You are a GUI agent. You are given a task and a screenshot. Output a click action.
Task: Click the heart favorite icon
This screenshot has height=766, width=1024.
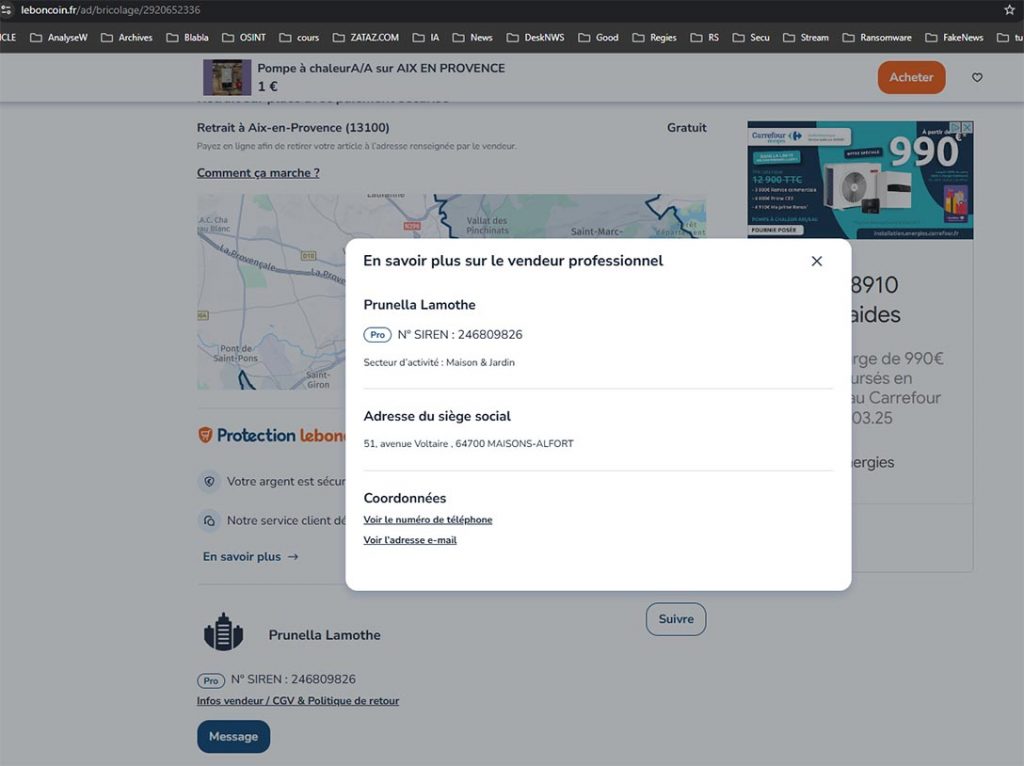[x=977, y=78]
